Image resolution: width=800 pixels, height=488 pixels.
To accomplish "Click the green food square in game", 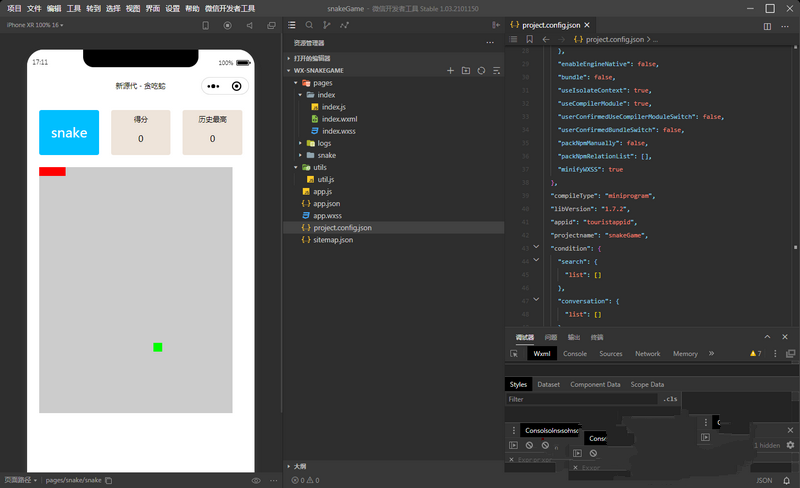I will tap(158, 347).
